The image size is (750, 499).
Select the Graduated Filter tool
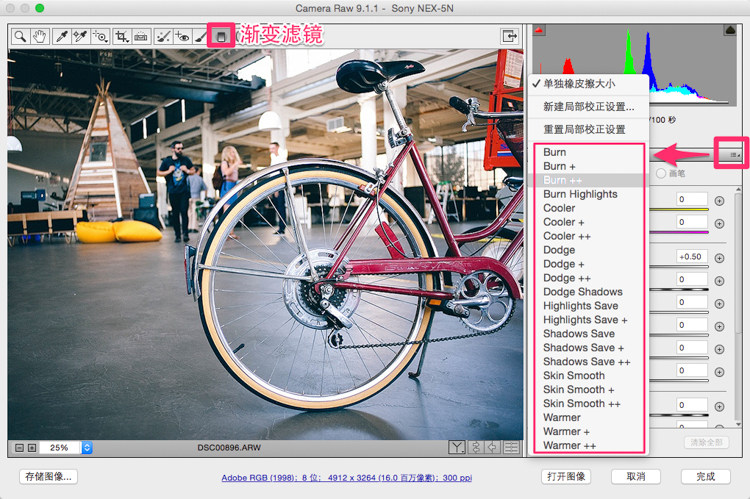coord(221,36)
